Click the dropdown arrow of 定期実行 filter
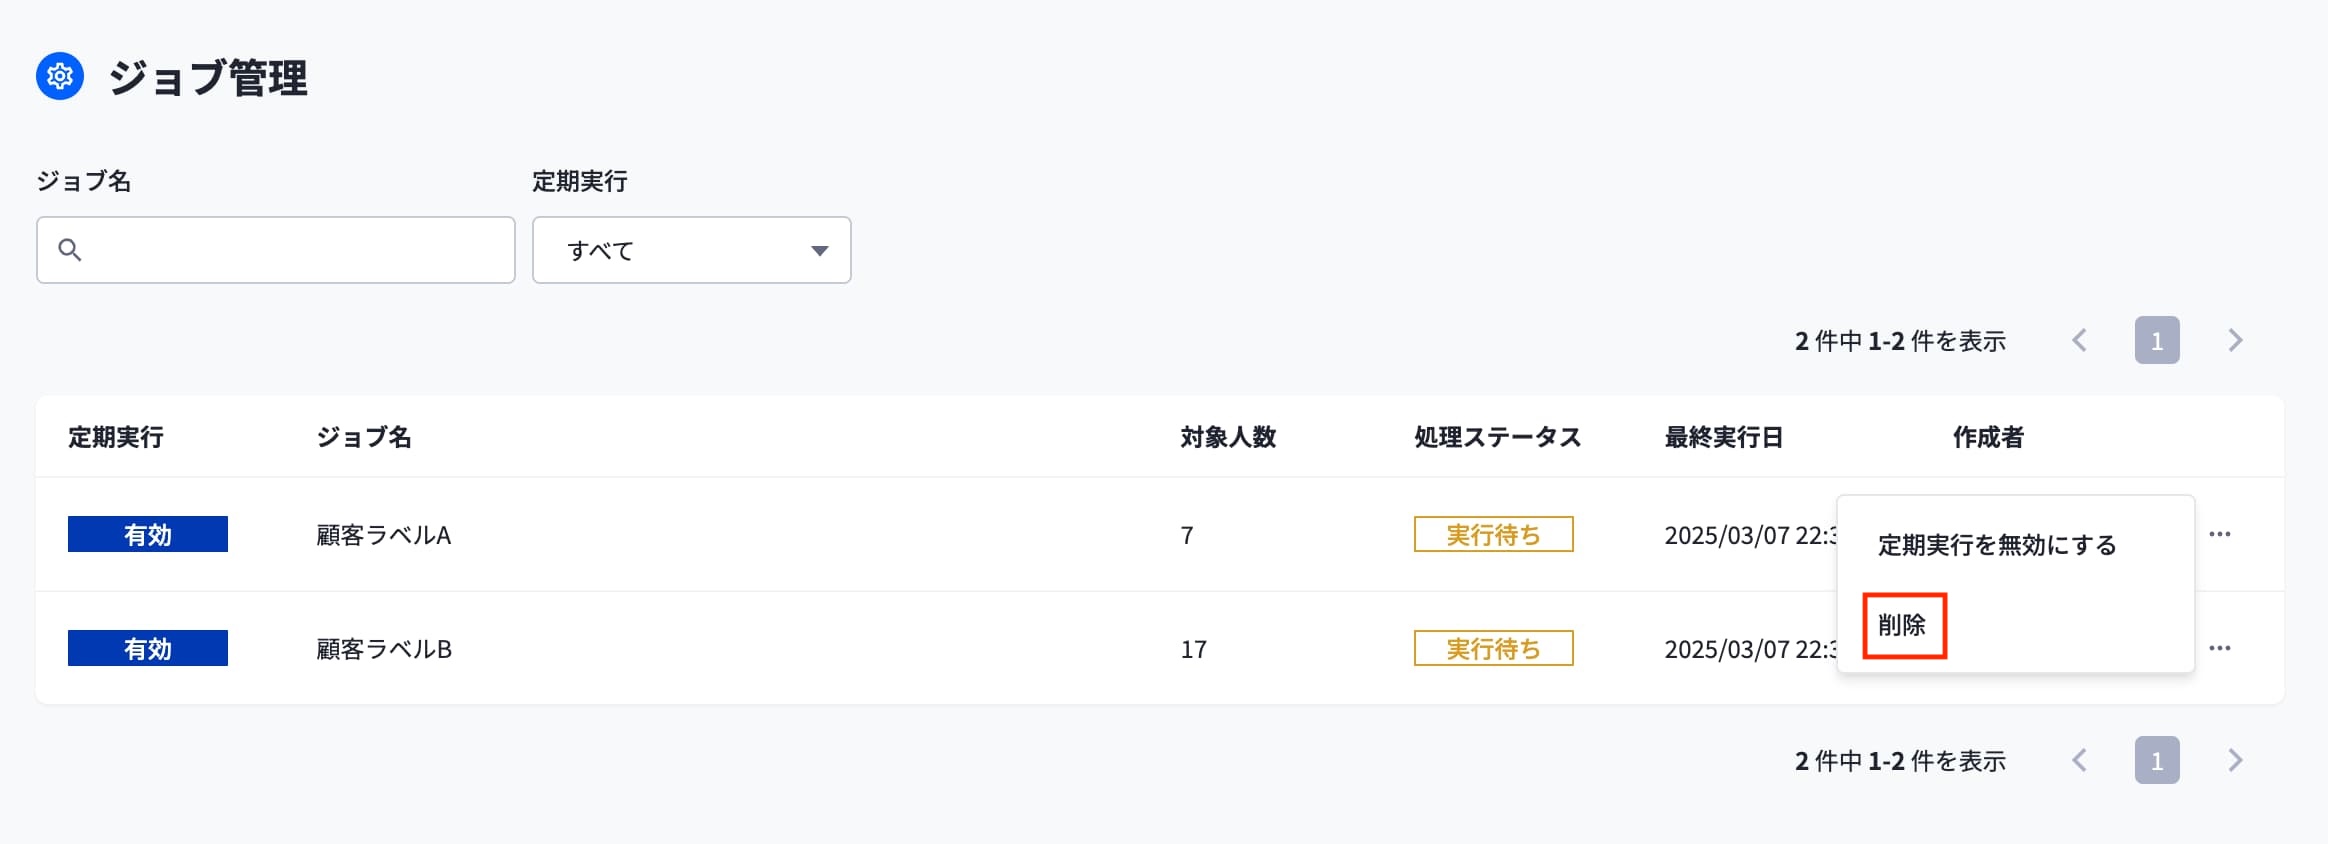This screenshot has width=2328, height=844. coord(820,251)
